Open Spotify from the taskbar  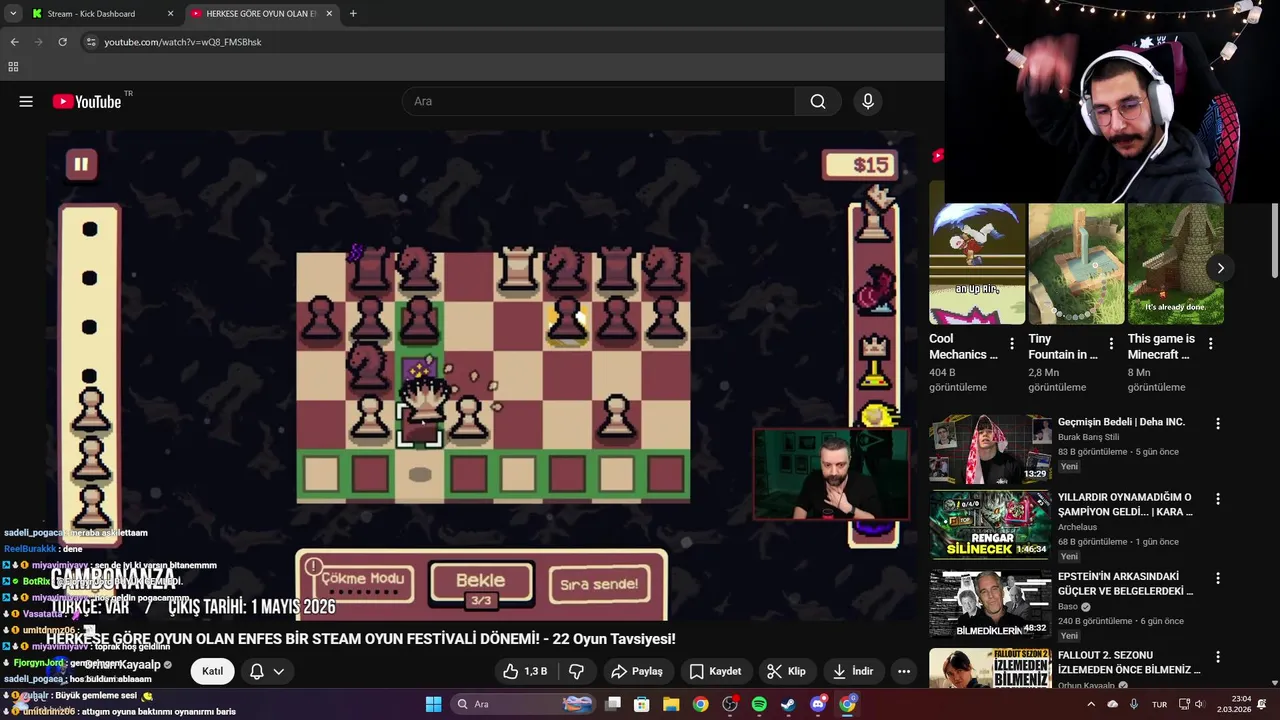[759, 704]
